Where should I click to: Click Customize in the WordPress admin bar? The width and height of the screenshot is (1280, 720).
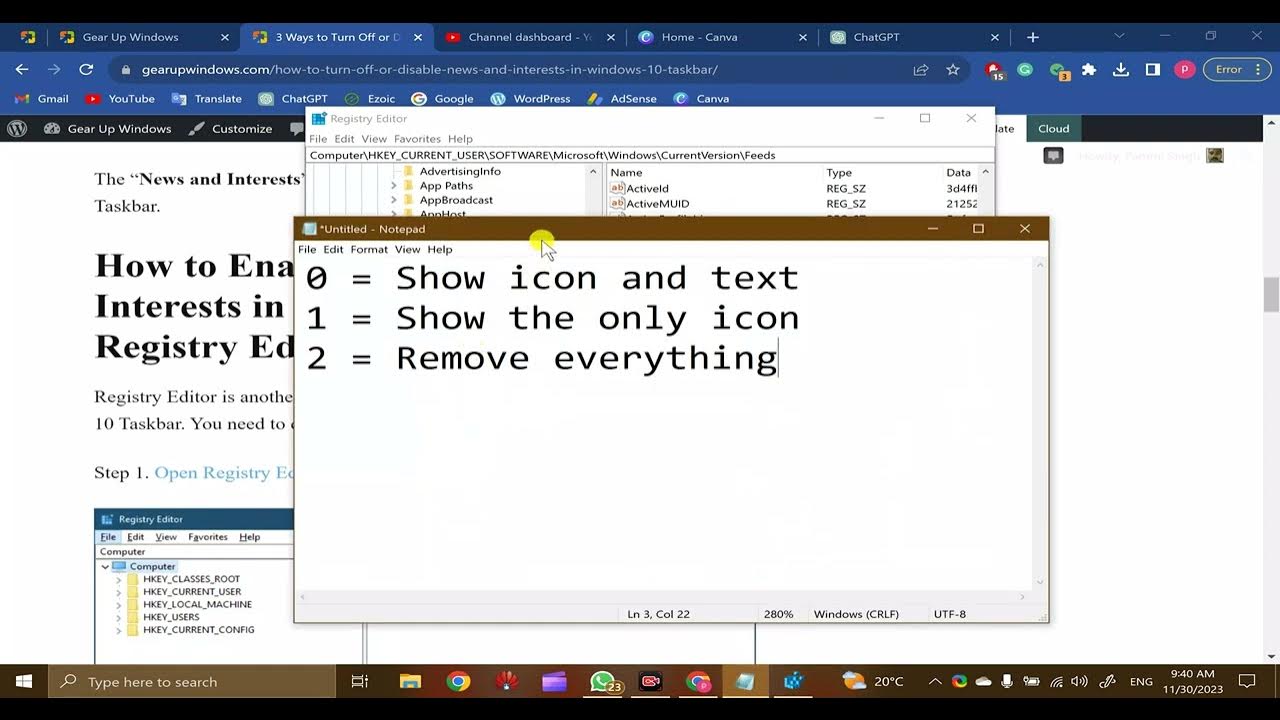pos(231,128)
